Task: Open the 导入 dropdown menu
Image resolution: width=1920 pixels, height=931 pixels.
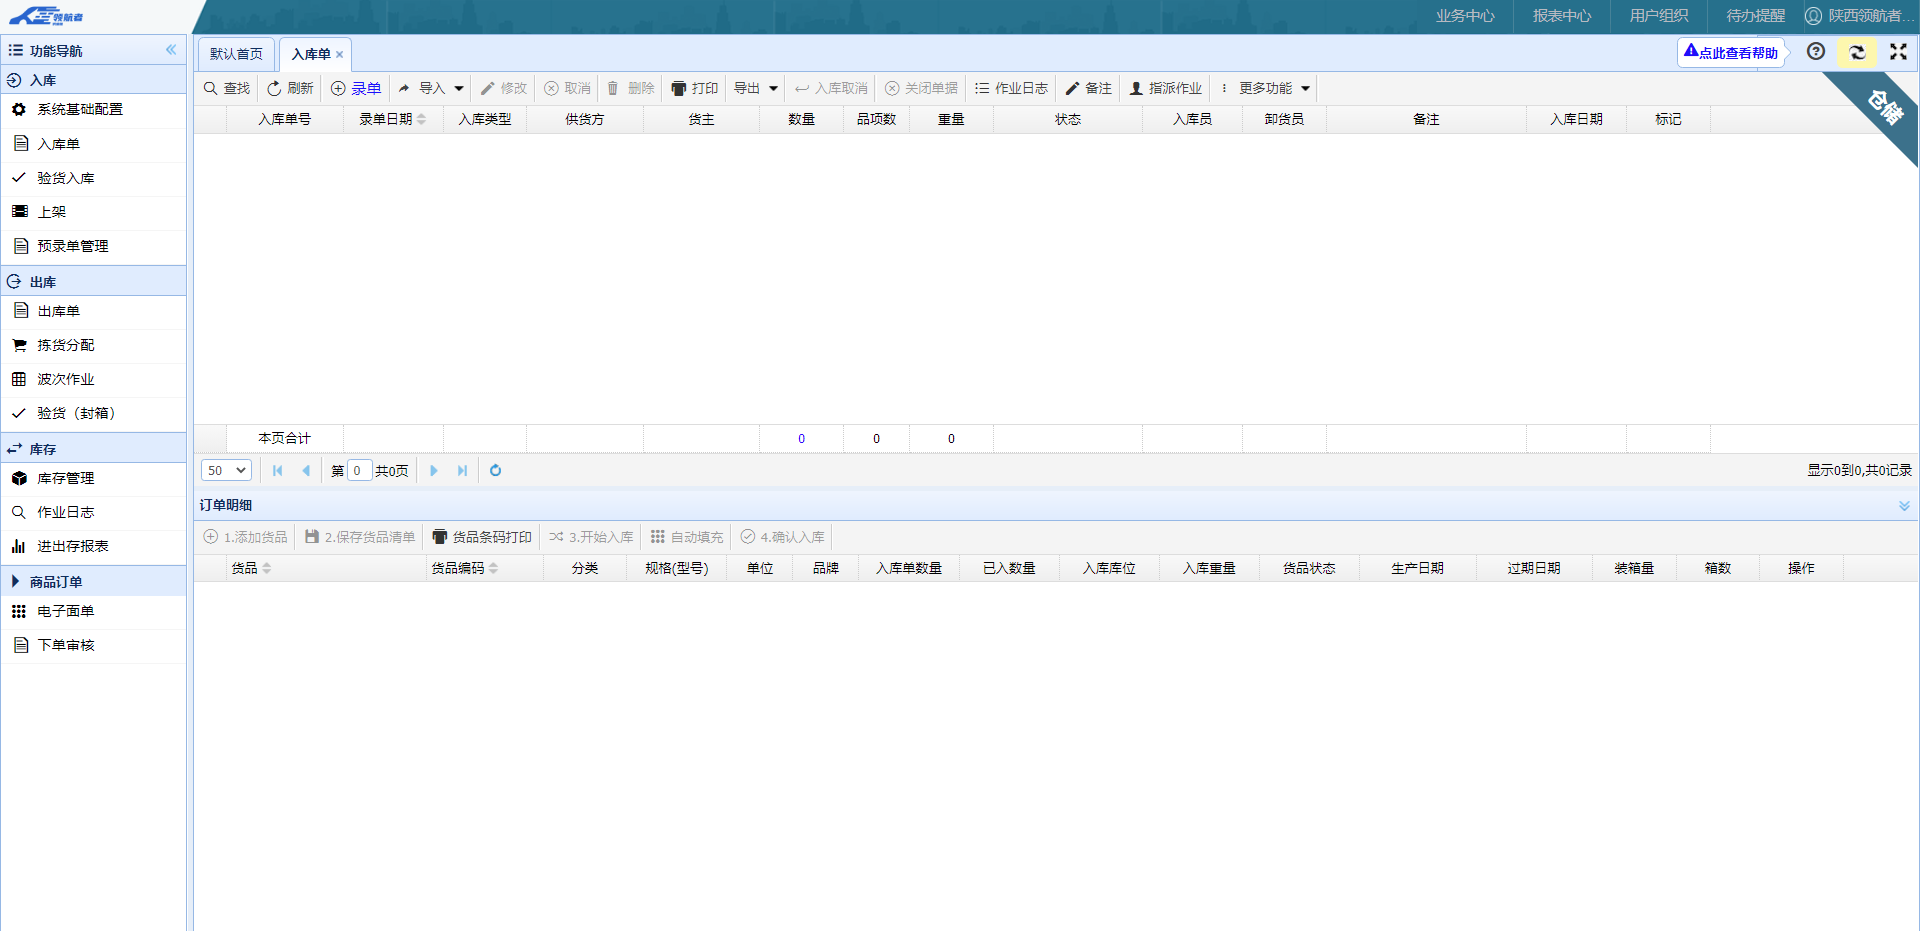Action: [x=431, y=88]
